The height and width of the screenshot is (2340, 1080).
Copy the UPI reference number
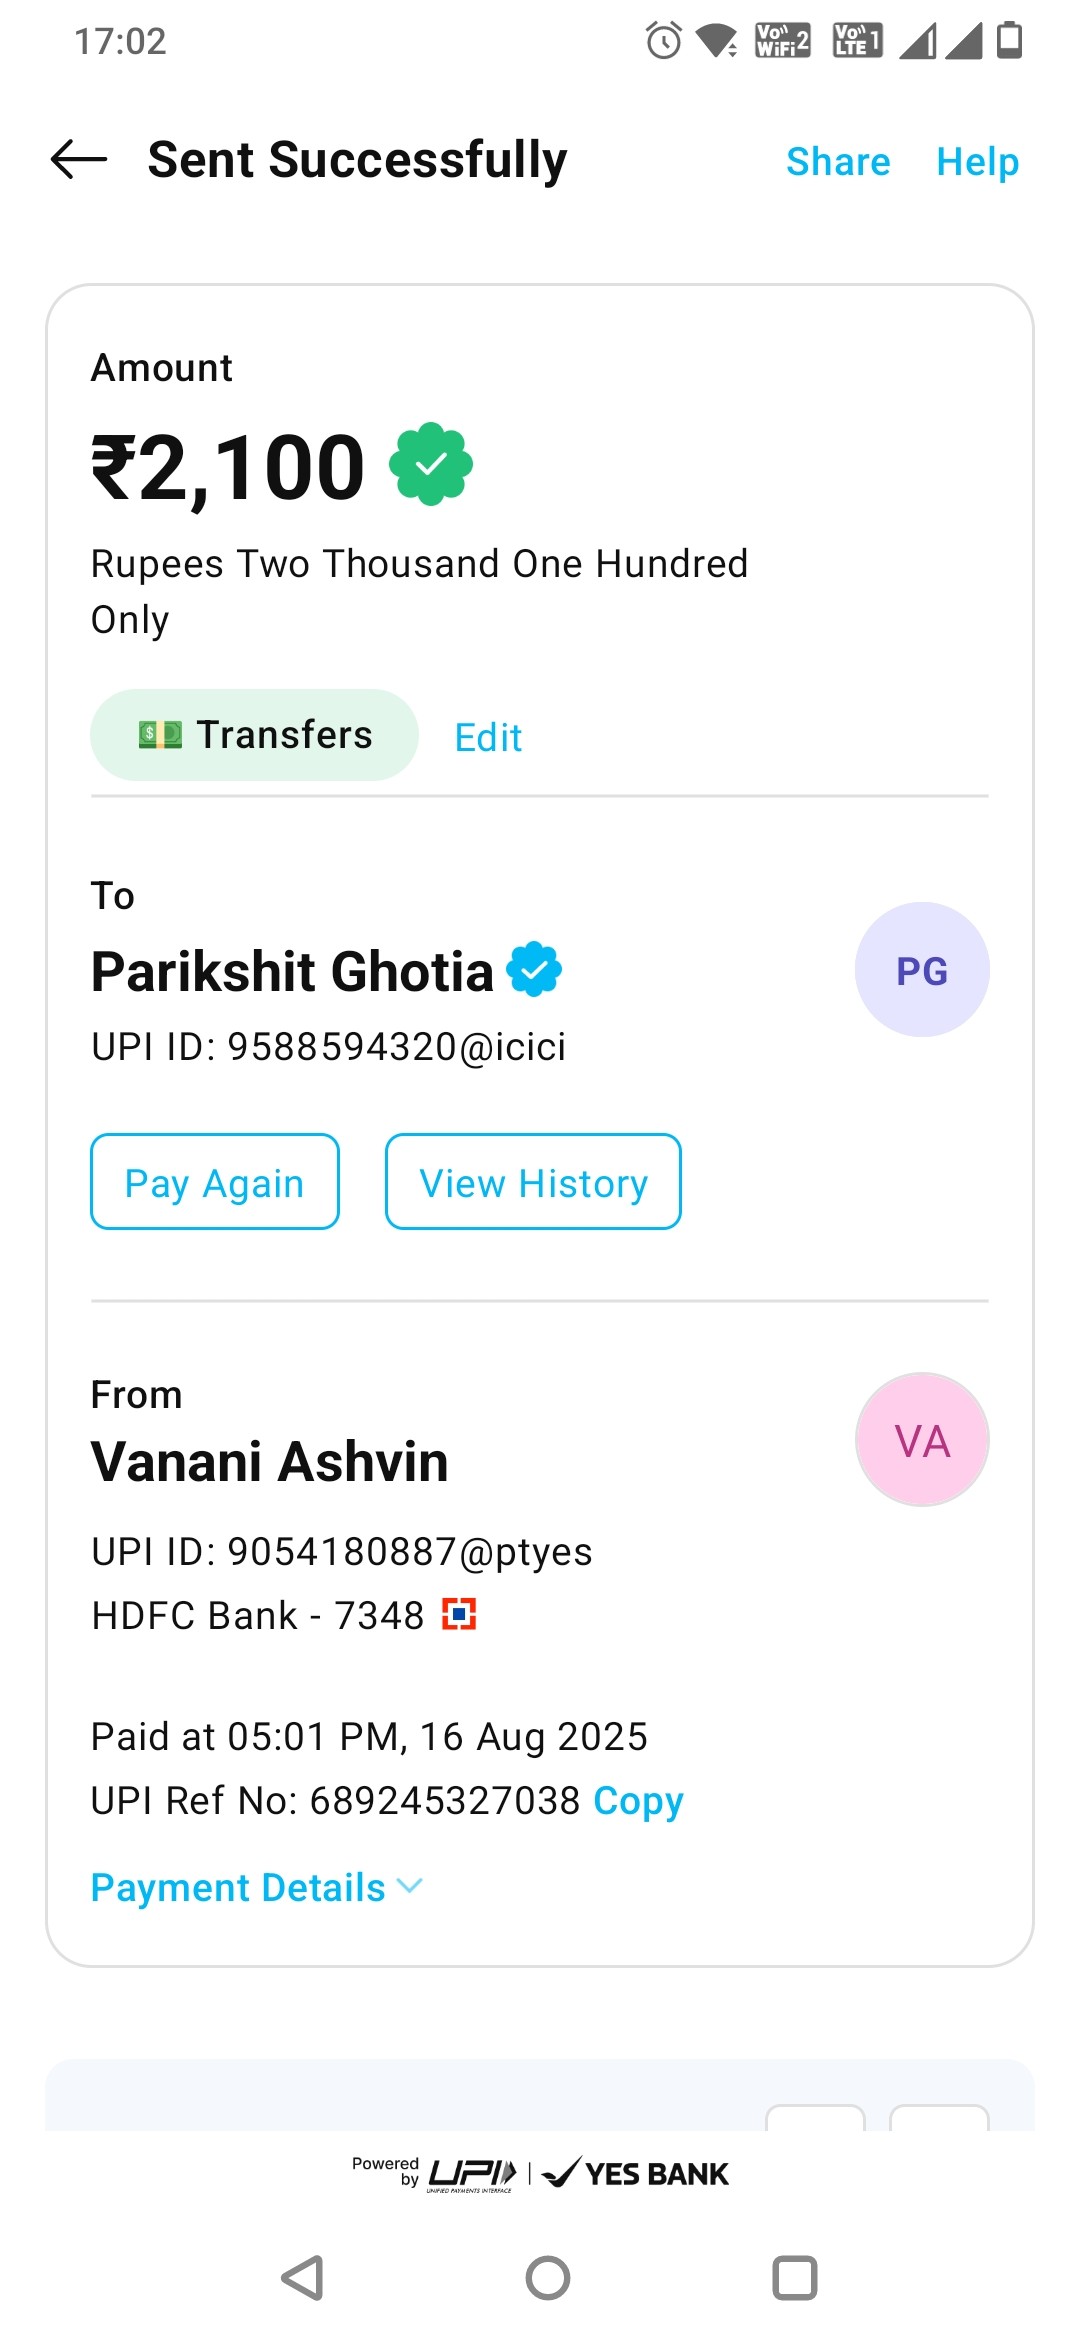[638, 1801]
